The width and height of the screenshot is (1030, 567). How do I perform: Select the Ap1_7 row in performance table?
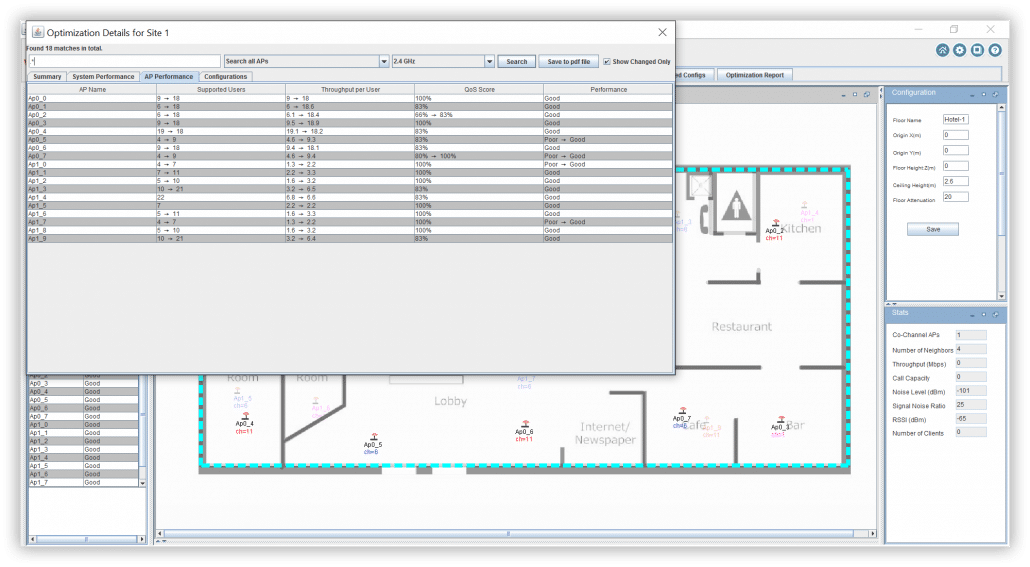[349, 222]
